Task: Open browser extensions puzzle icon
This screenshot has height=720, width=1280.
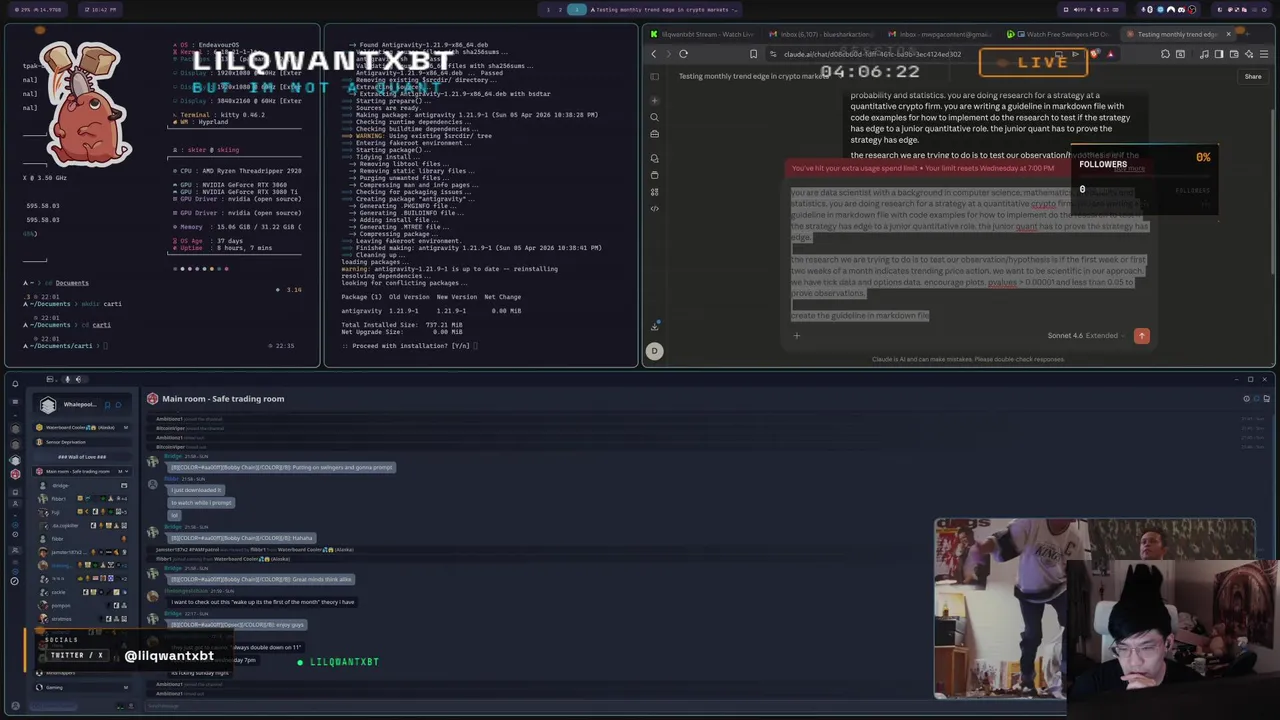Action: 1165,54
